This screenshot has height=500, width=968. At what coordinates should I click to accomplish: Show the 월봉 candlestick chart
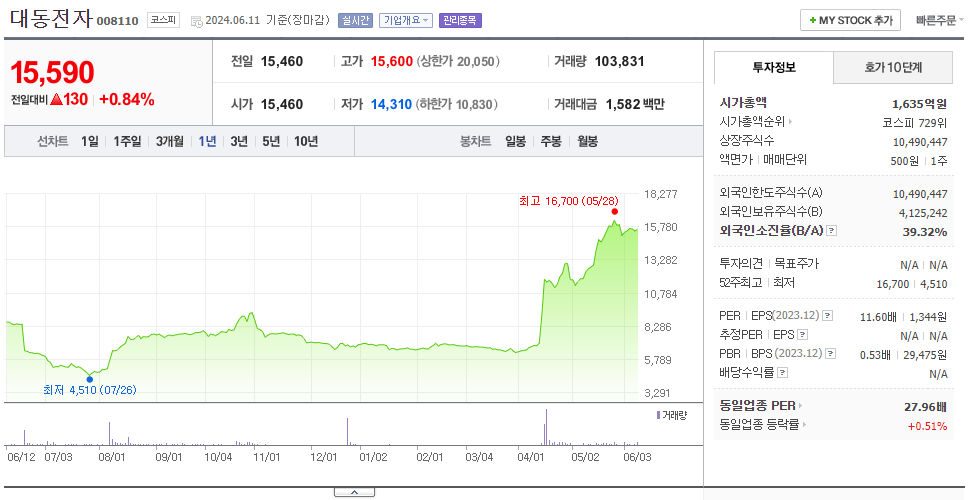(x=588, y=141)
